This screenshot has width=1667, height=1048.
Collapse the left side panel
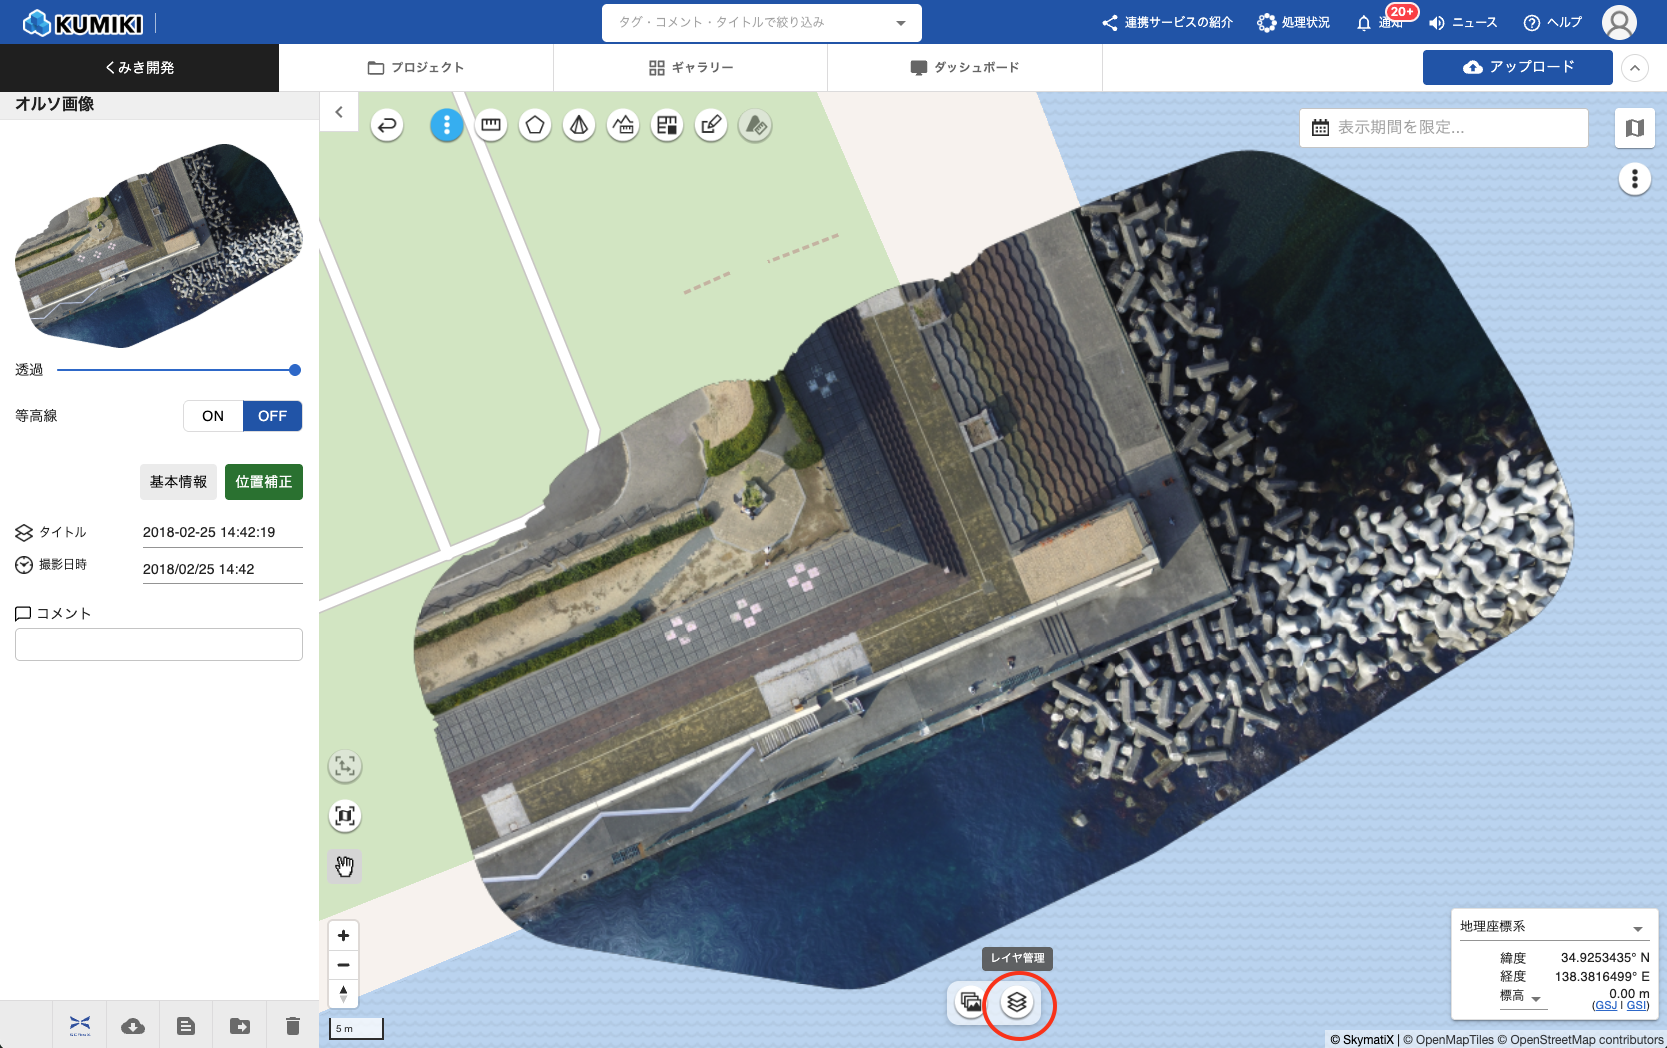339,112
